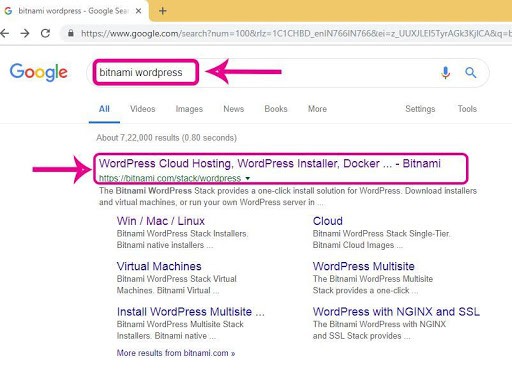Switch to the Books tab
Viewport: 512px width, 370px height.
276,109
